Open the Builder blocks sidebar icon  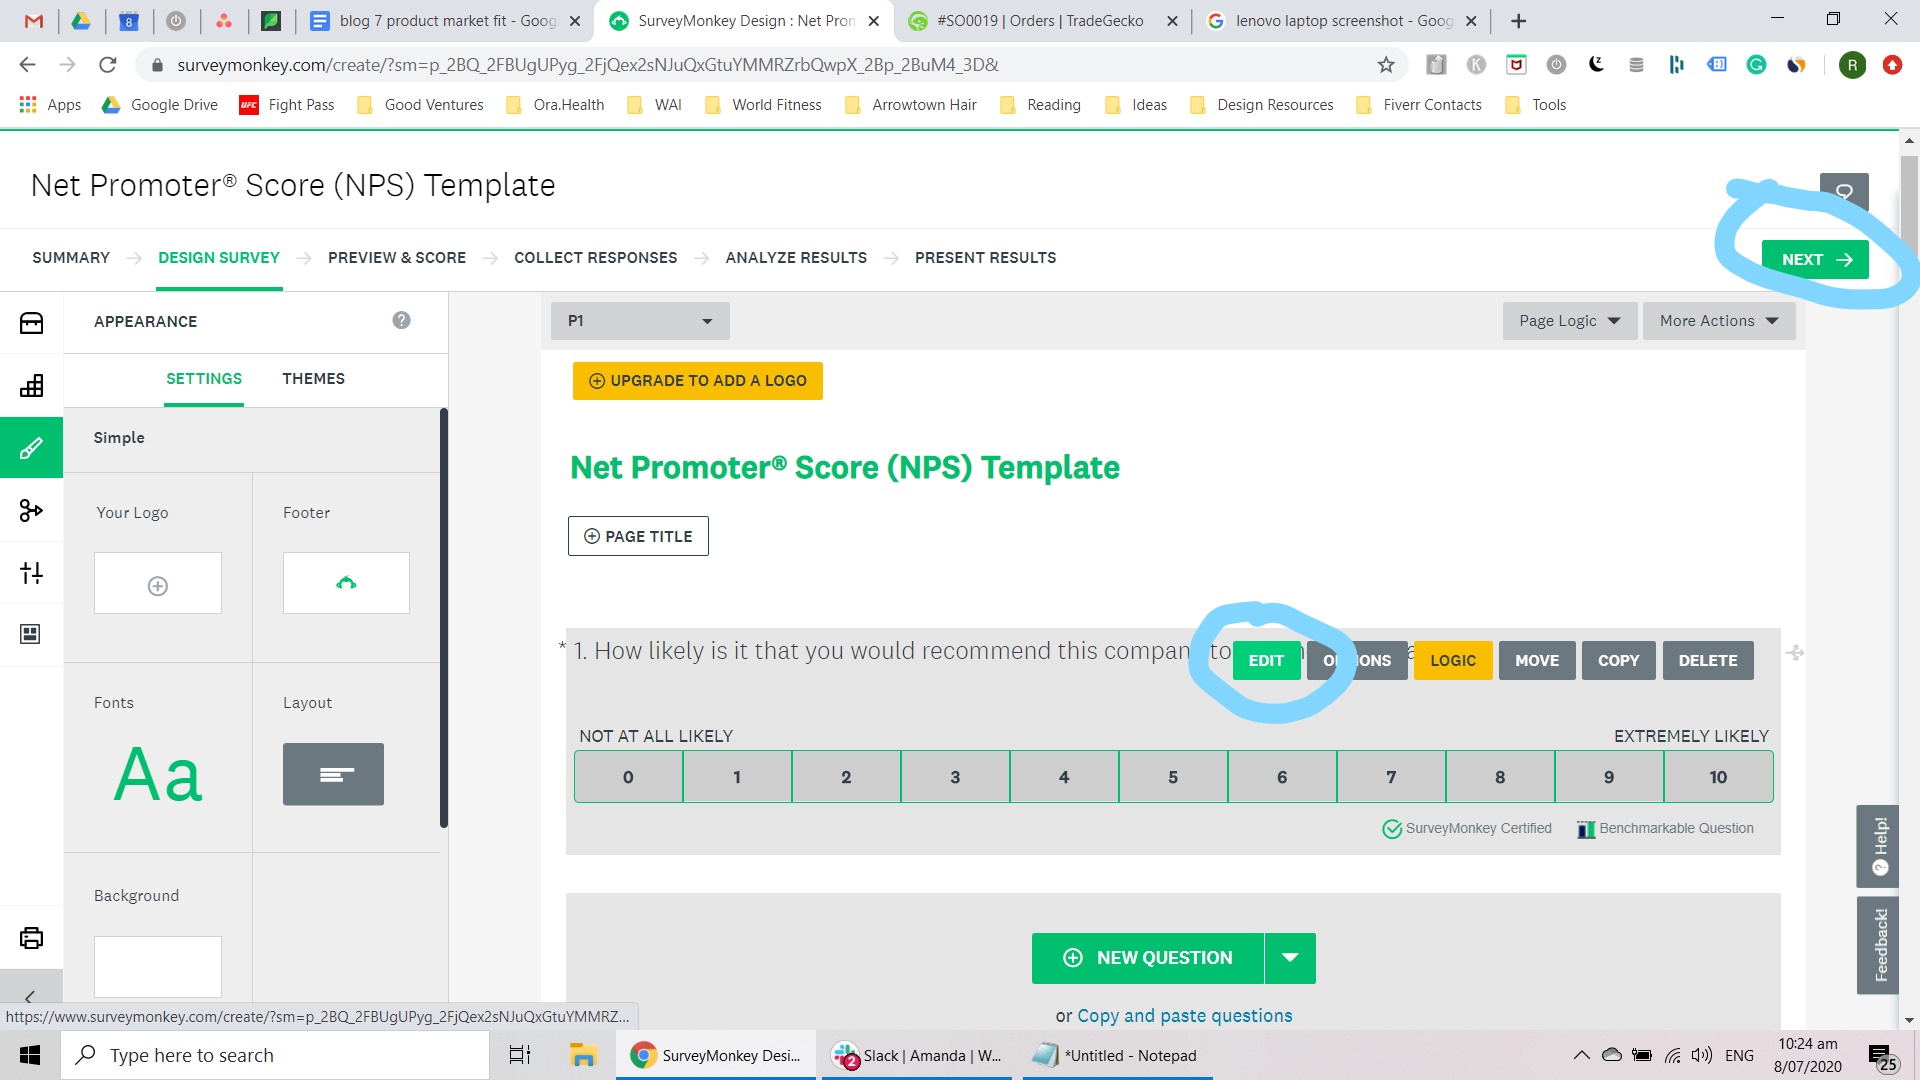pos(31,386)
